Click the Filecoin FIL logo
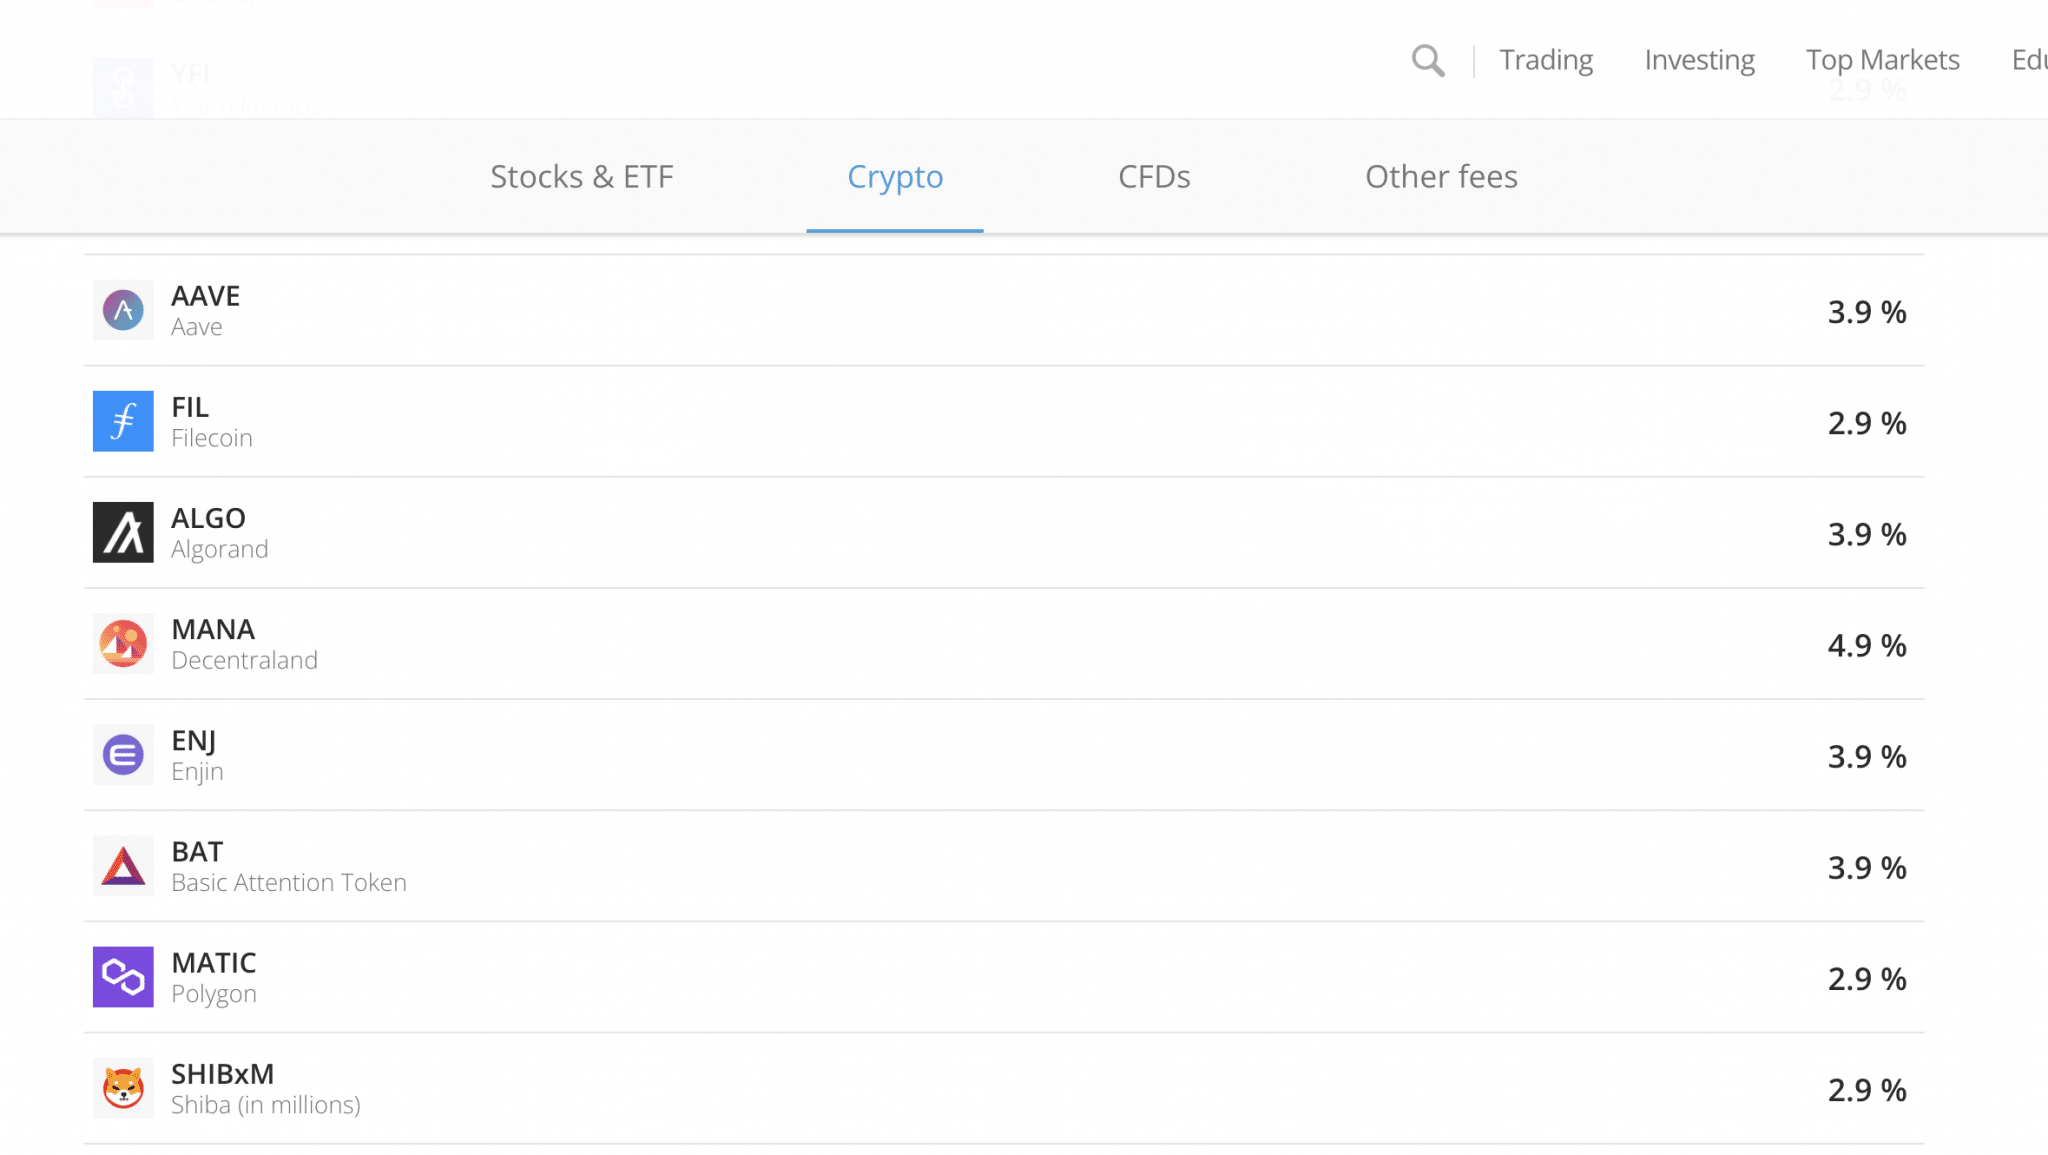2048x1155 pixels. point(123,421)
